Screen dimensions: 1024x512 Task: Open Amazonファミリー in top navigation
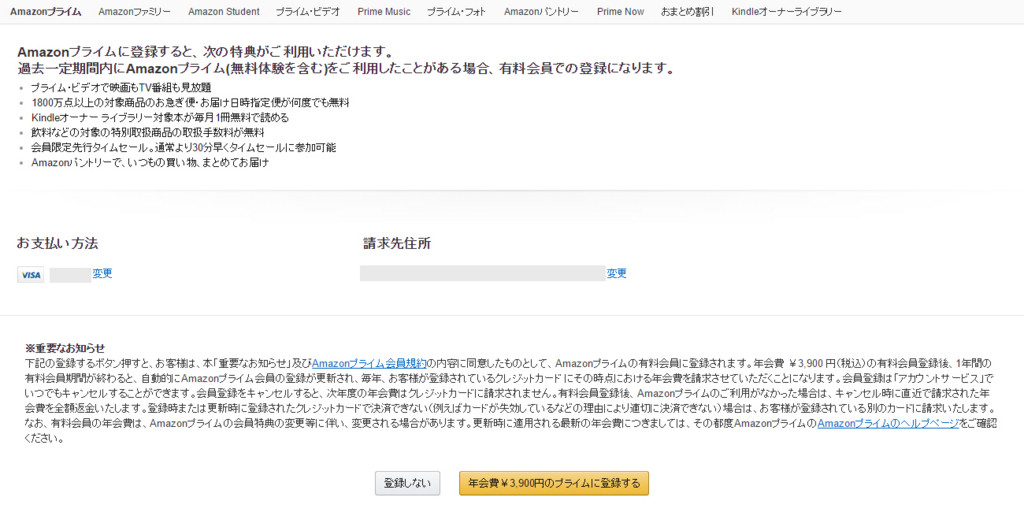135,12
